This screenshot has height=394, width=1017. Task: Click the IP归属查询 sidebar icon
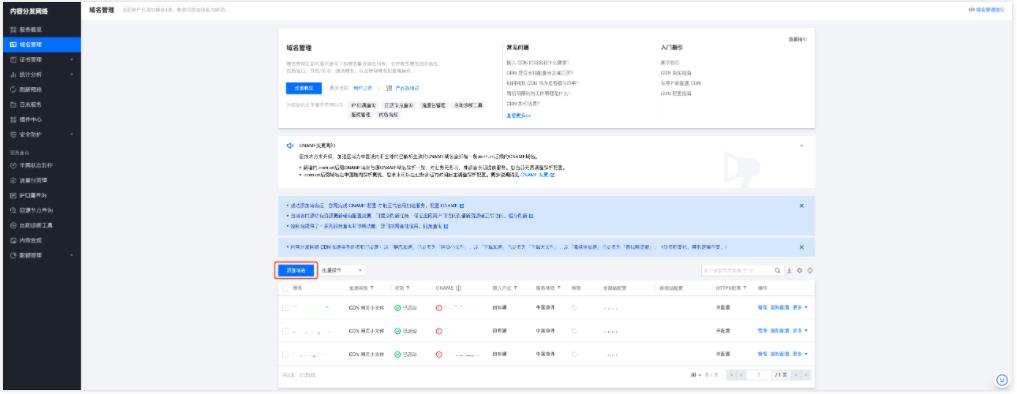(13, 195)
